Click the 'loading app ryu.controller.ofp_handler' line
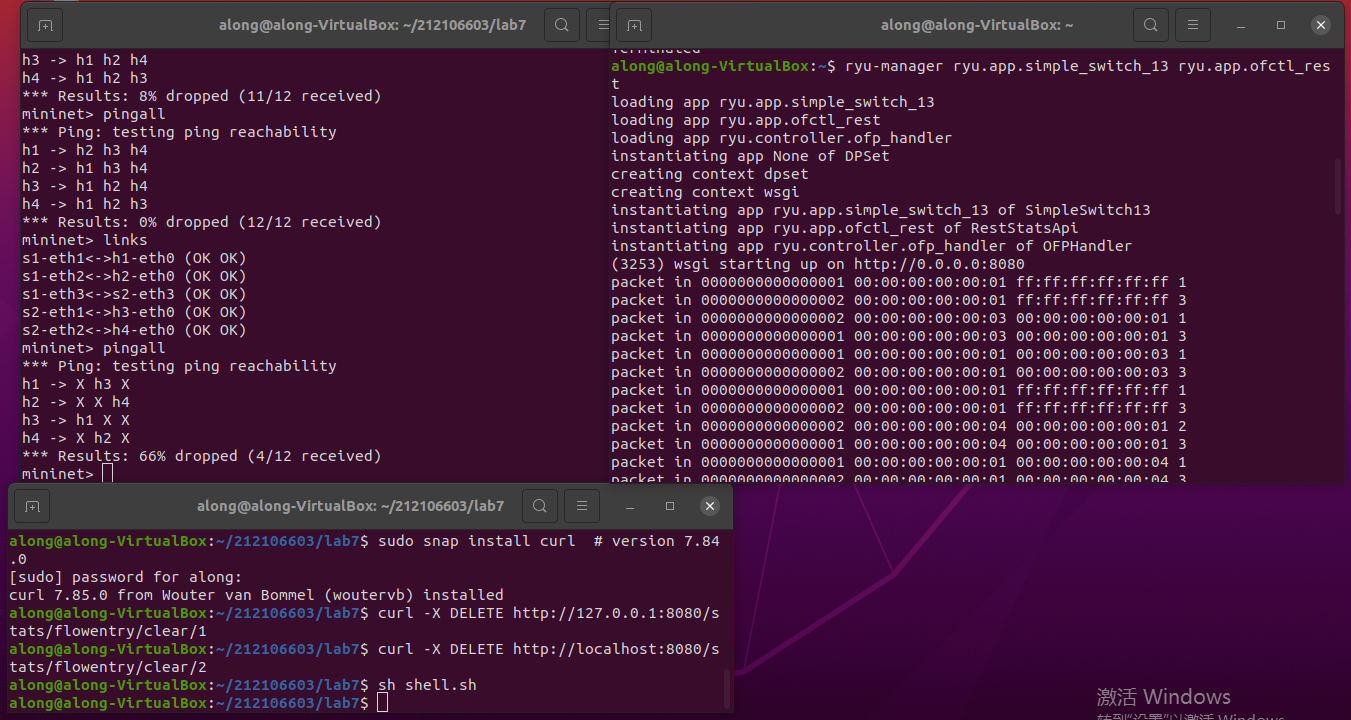Viewport: 1351px width, 720px height. tap(782, 138)
